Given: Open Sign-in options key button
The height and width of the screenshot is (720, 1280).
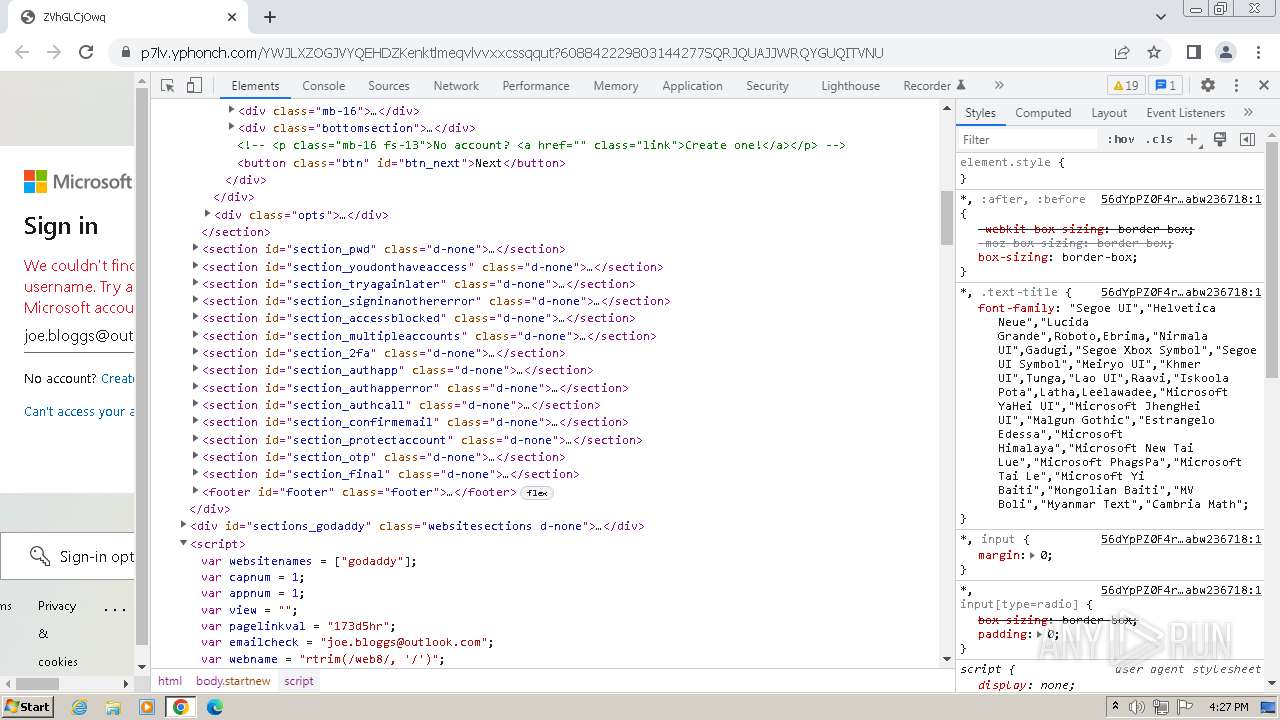Looking at the screenshot, I should coord(68,556).
